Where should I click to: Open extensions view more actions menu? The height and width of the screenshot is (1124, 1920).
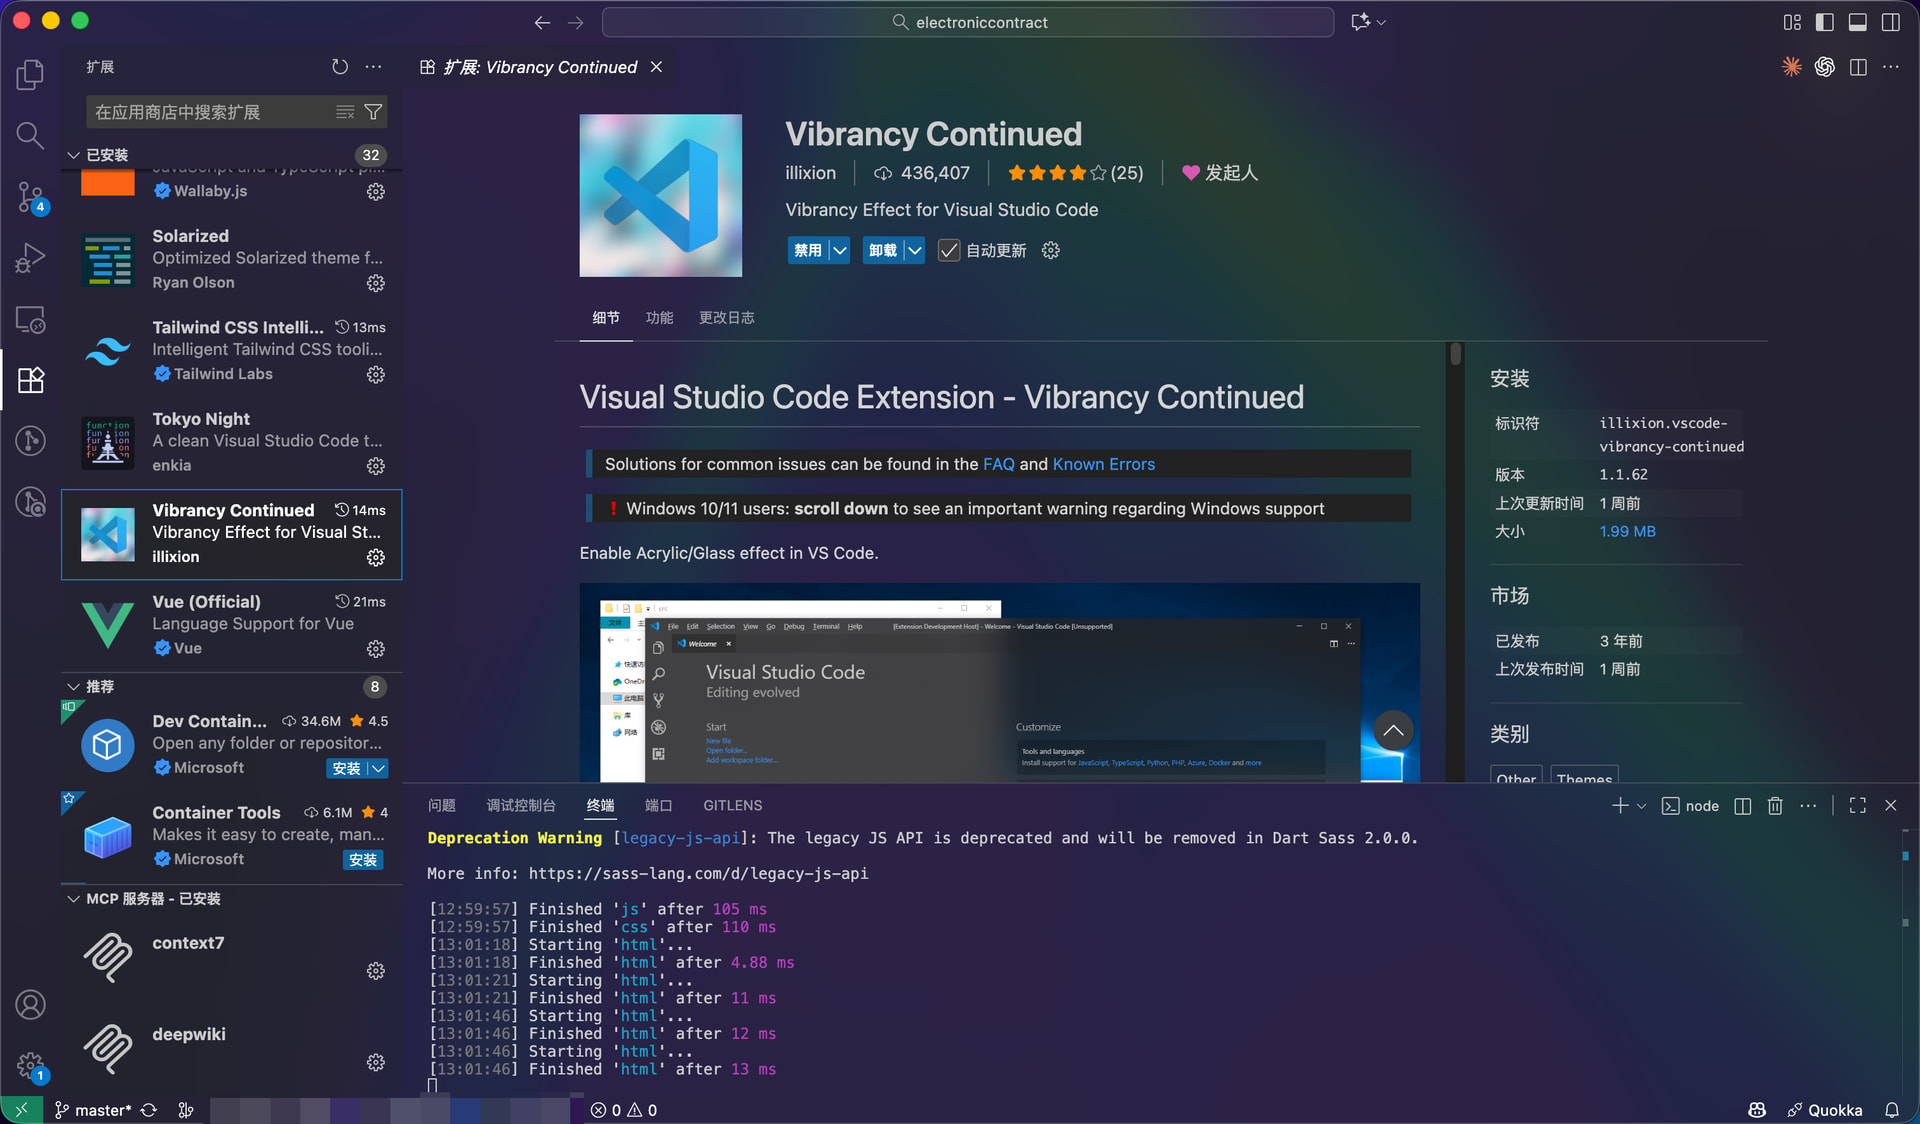373,67
